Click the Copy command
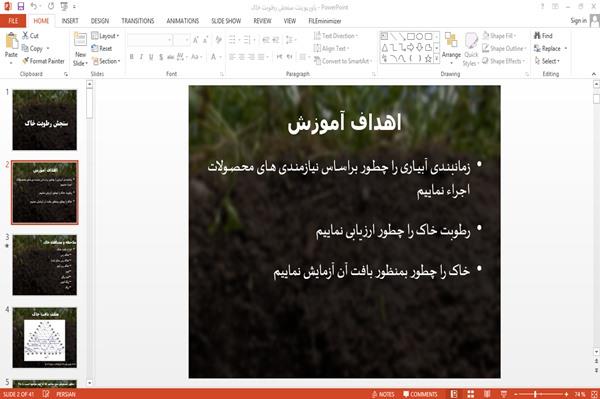 33,48
